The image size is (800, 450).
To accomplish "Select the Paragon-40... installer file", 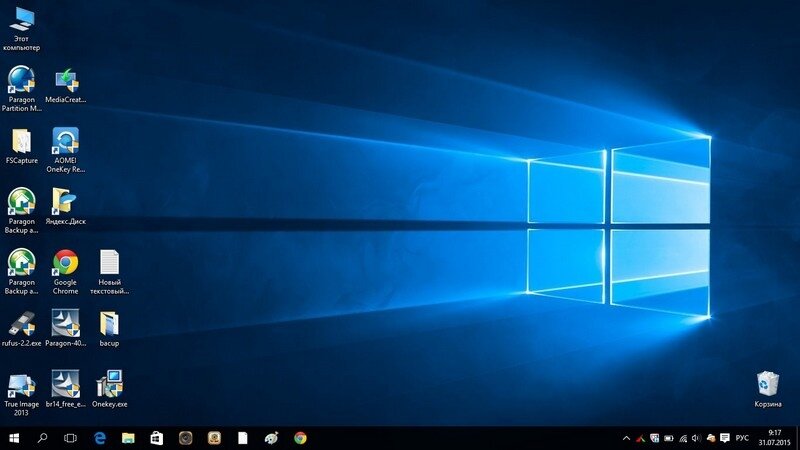I will coord(65,328).
